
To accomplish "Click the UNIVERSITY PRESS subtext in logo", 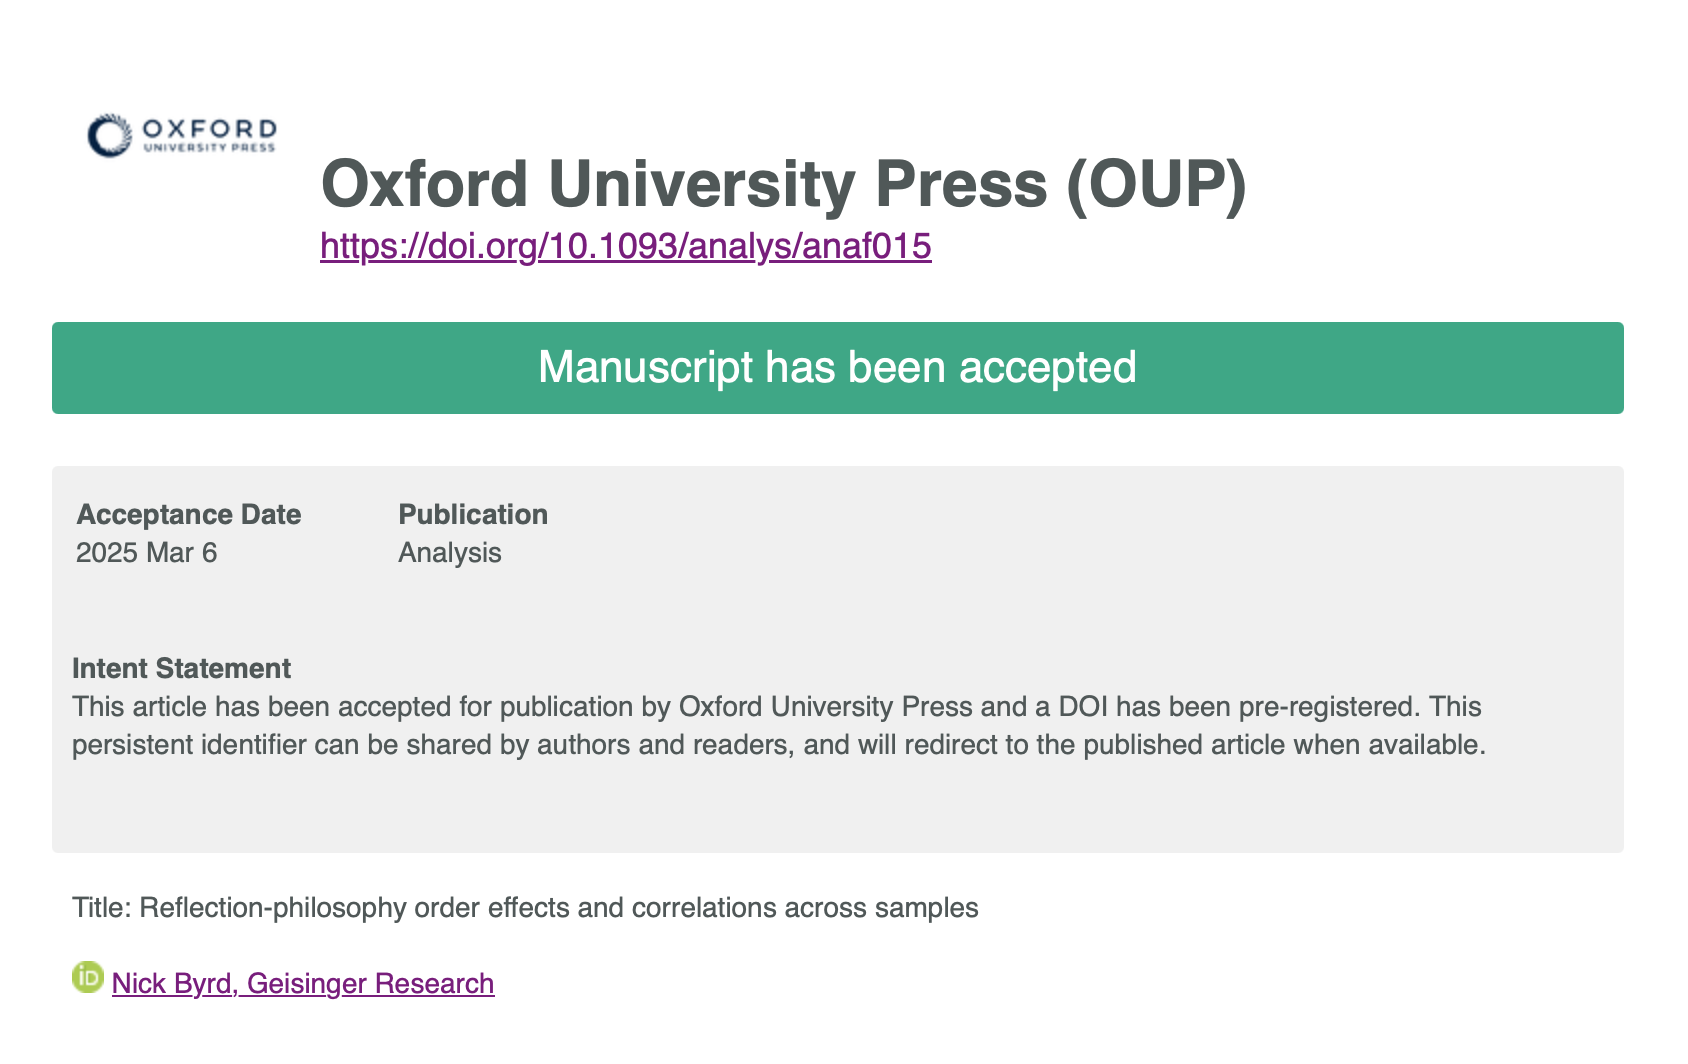I will (x=209, y=148).
